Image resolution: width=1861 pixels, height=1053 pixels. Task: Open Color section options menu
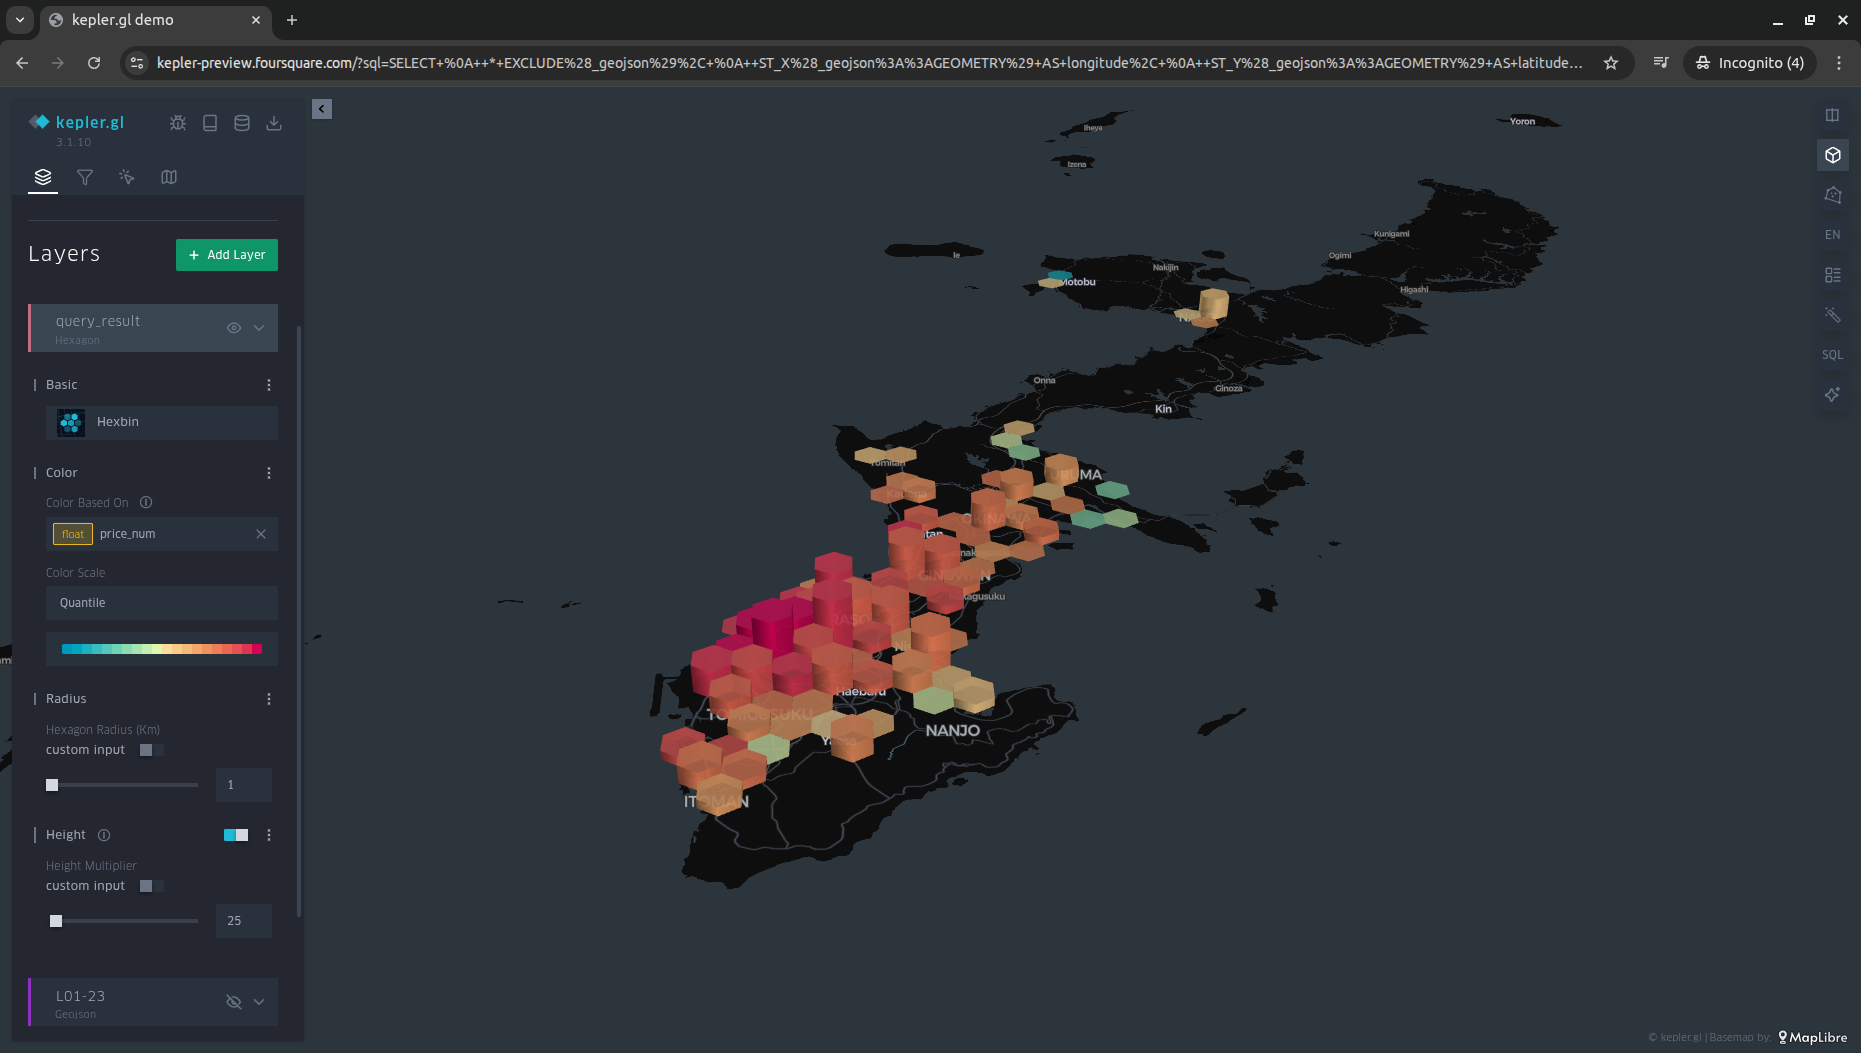tap(269, 473)
